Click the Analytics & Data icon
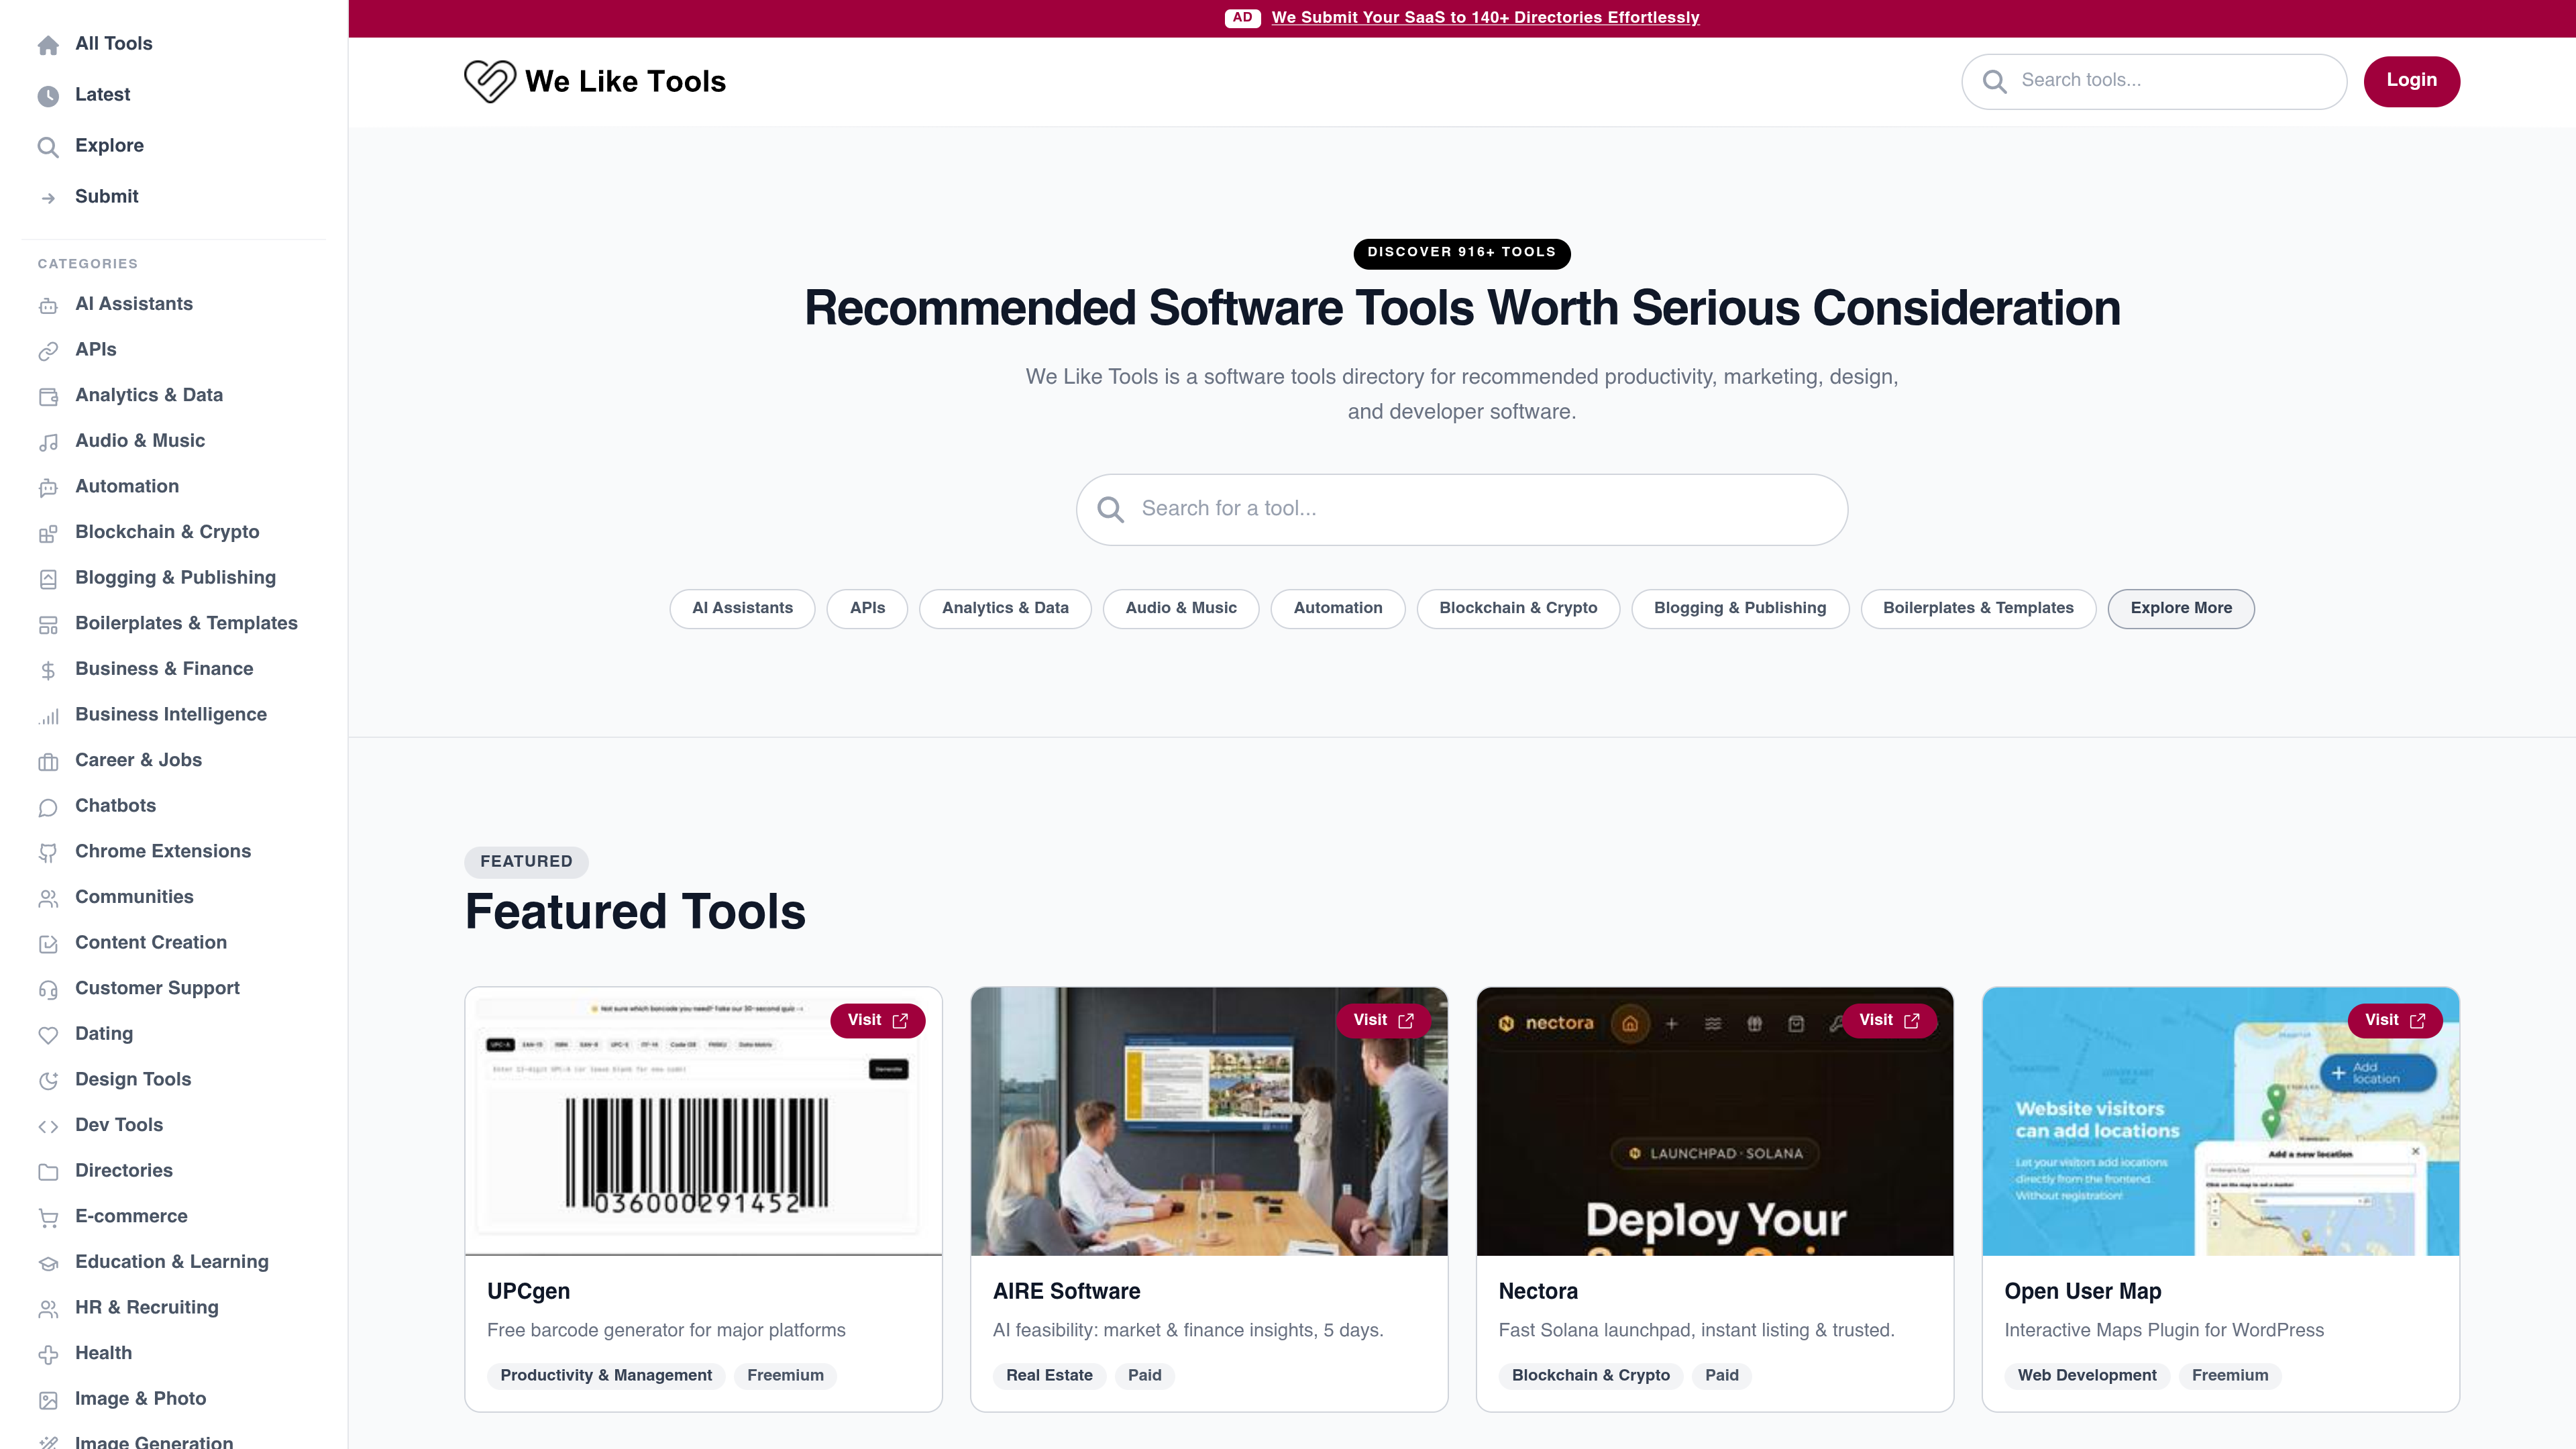Image resolution: width=2576 pixels, height=1449 pixels. pyautogui.click(x=48, y=397)
